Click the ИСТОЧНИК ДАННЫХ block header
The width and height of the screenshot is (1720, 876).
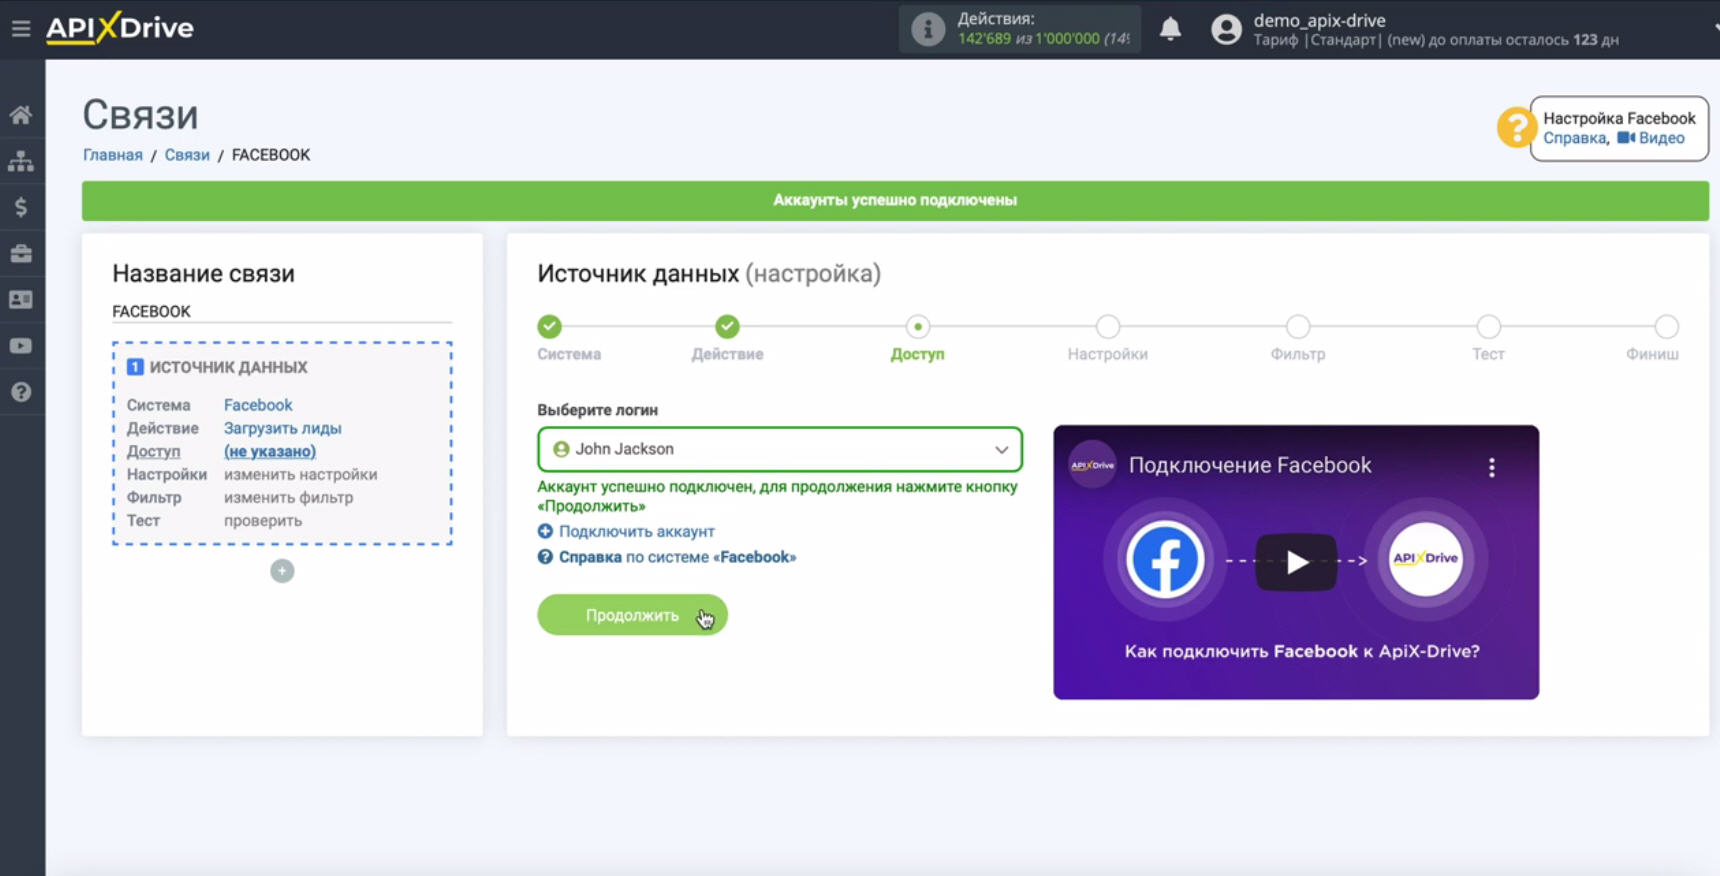[x=228, y=367]
